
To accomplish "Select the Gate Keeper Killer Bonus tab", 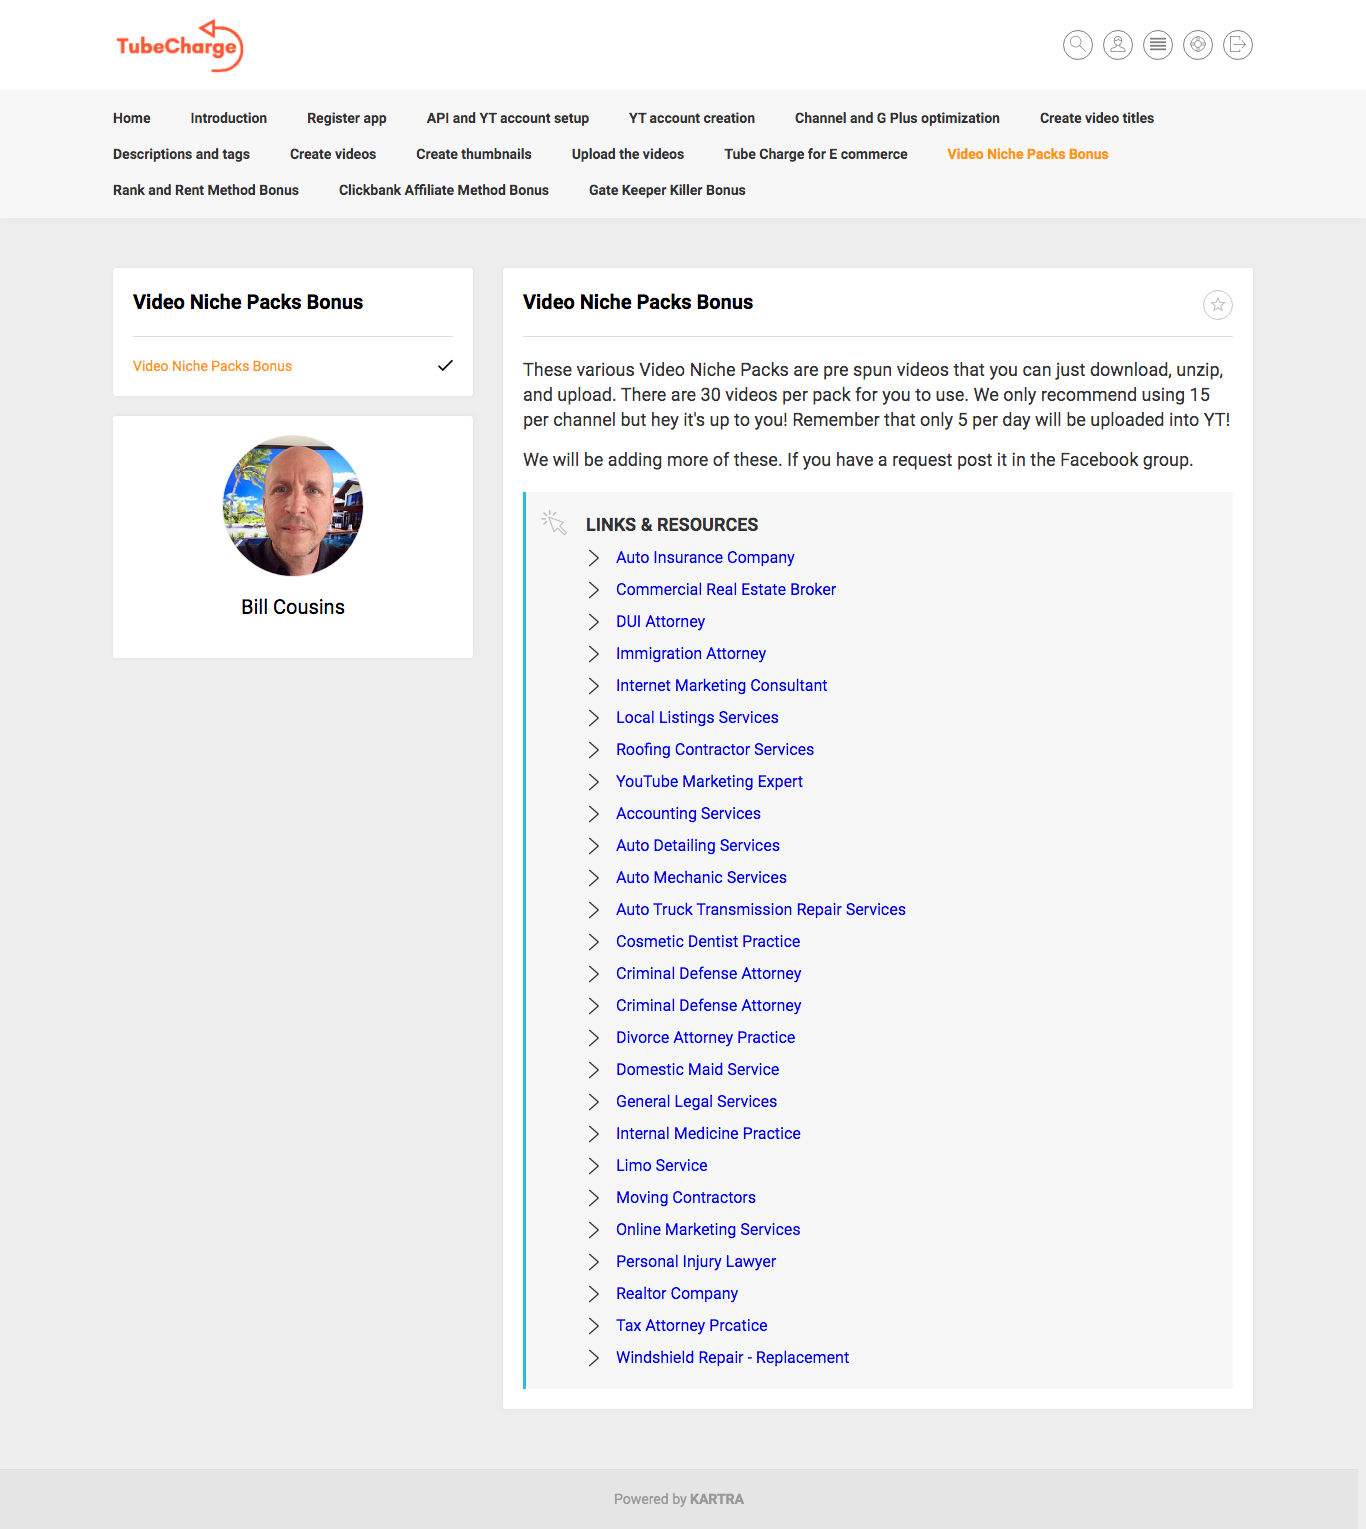I will (x=667, y=190).
